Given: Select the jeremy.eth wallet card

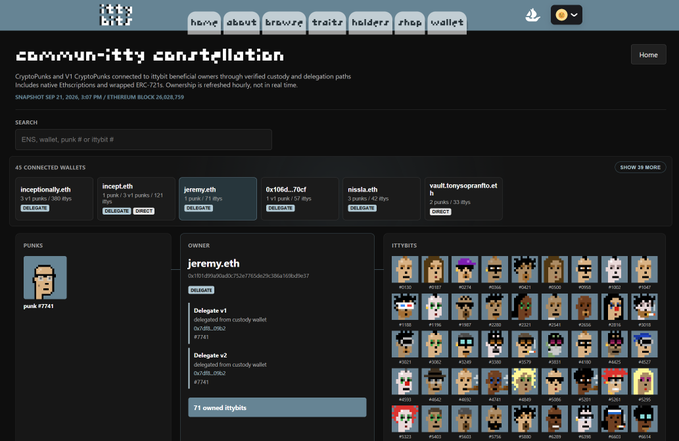Looking at the screenshot, I should click(x=218, y=199).
